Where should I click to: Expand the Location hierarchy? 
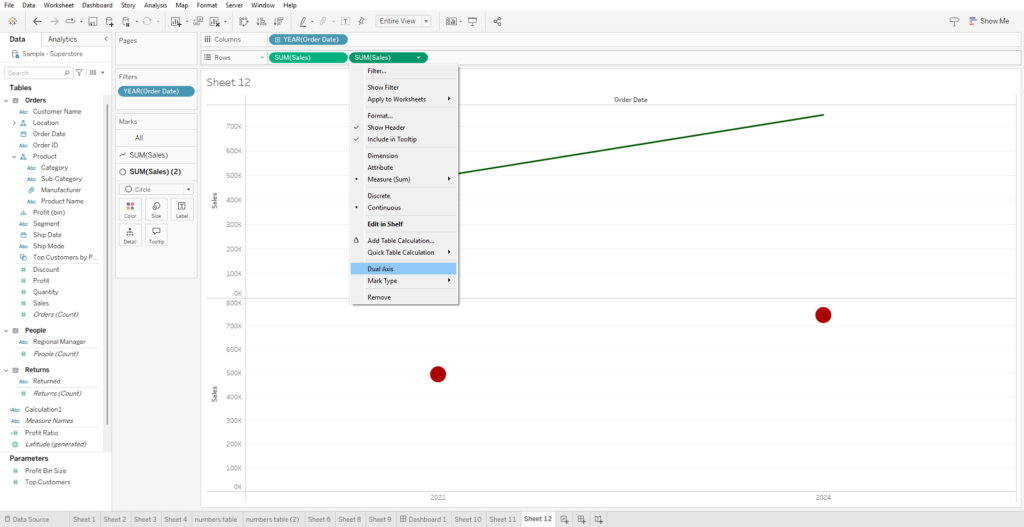coord(14,123)
